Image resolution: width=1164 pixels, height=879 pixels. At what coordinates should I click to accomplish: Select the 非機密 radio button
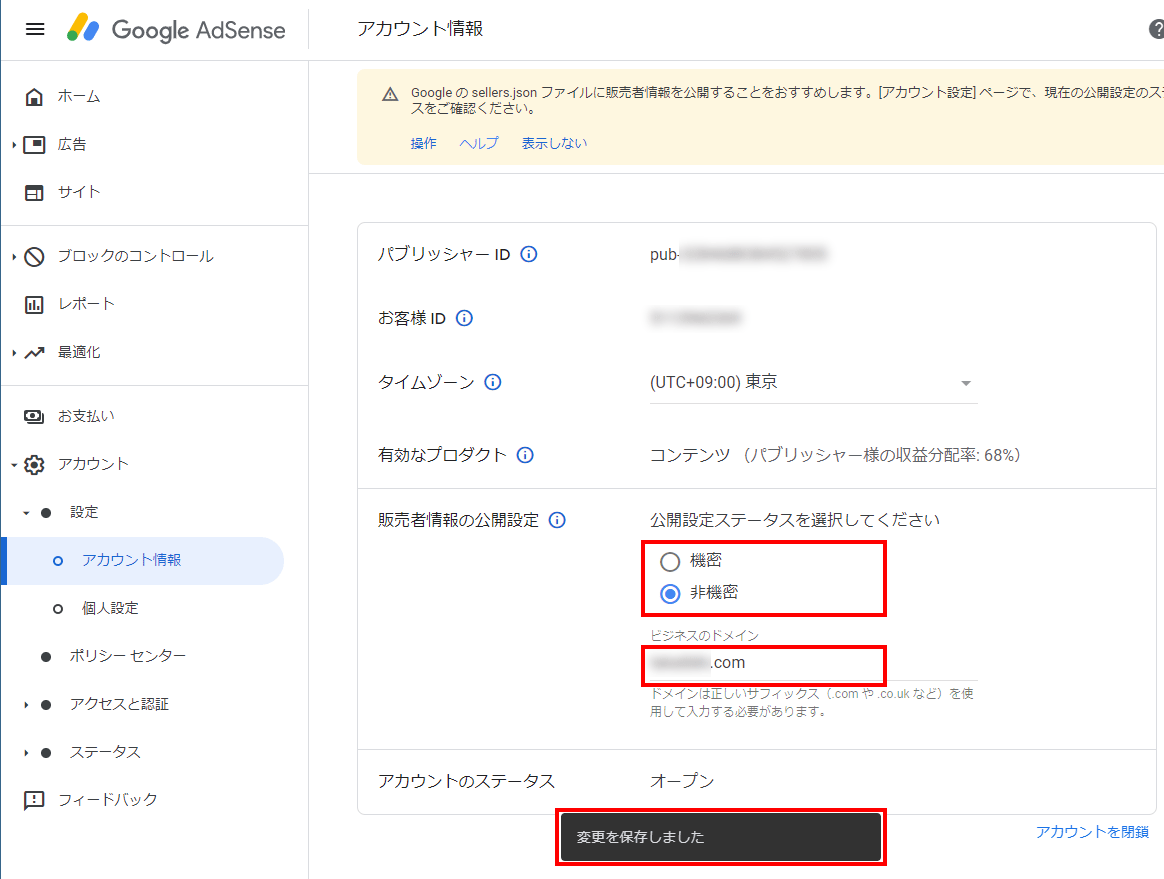point(670,593)
